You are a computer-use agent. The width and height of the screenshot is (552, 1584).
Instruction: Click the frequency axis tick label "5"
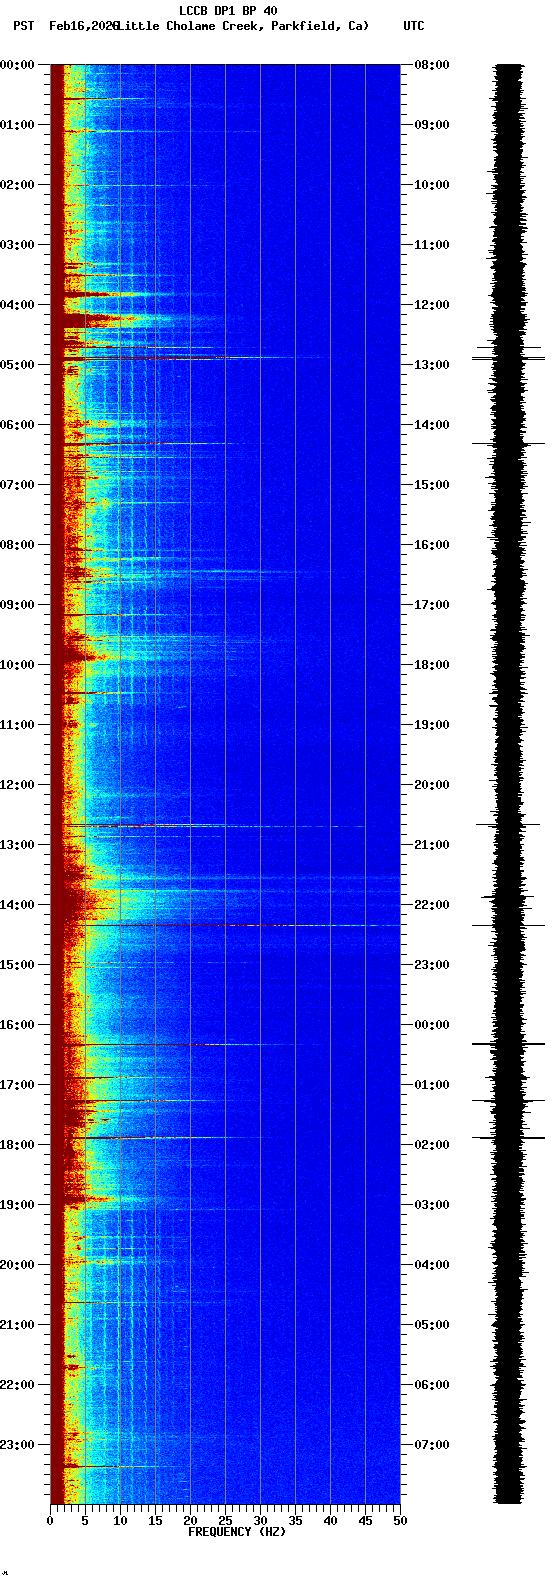[x=85, y=1521]
